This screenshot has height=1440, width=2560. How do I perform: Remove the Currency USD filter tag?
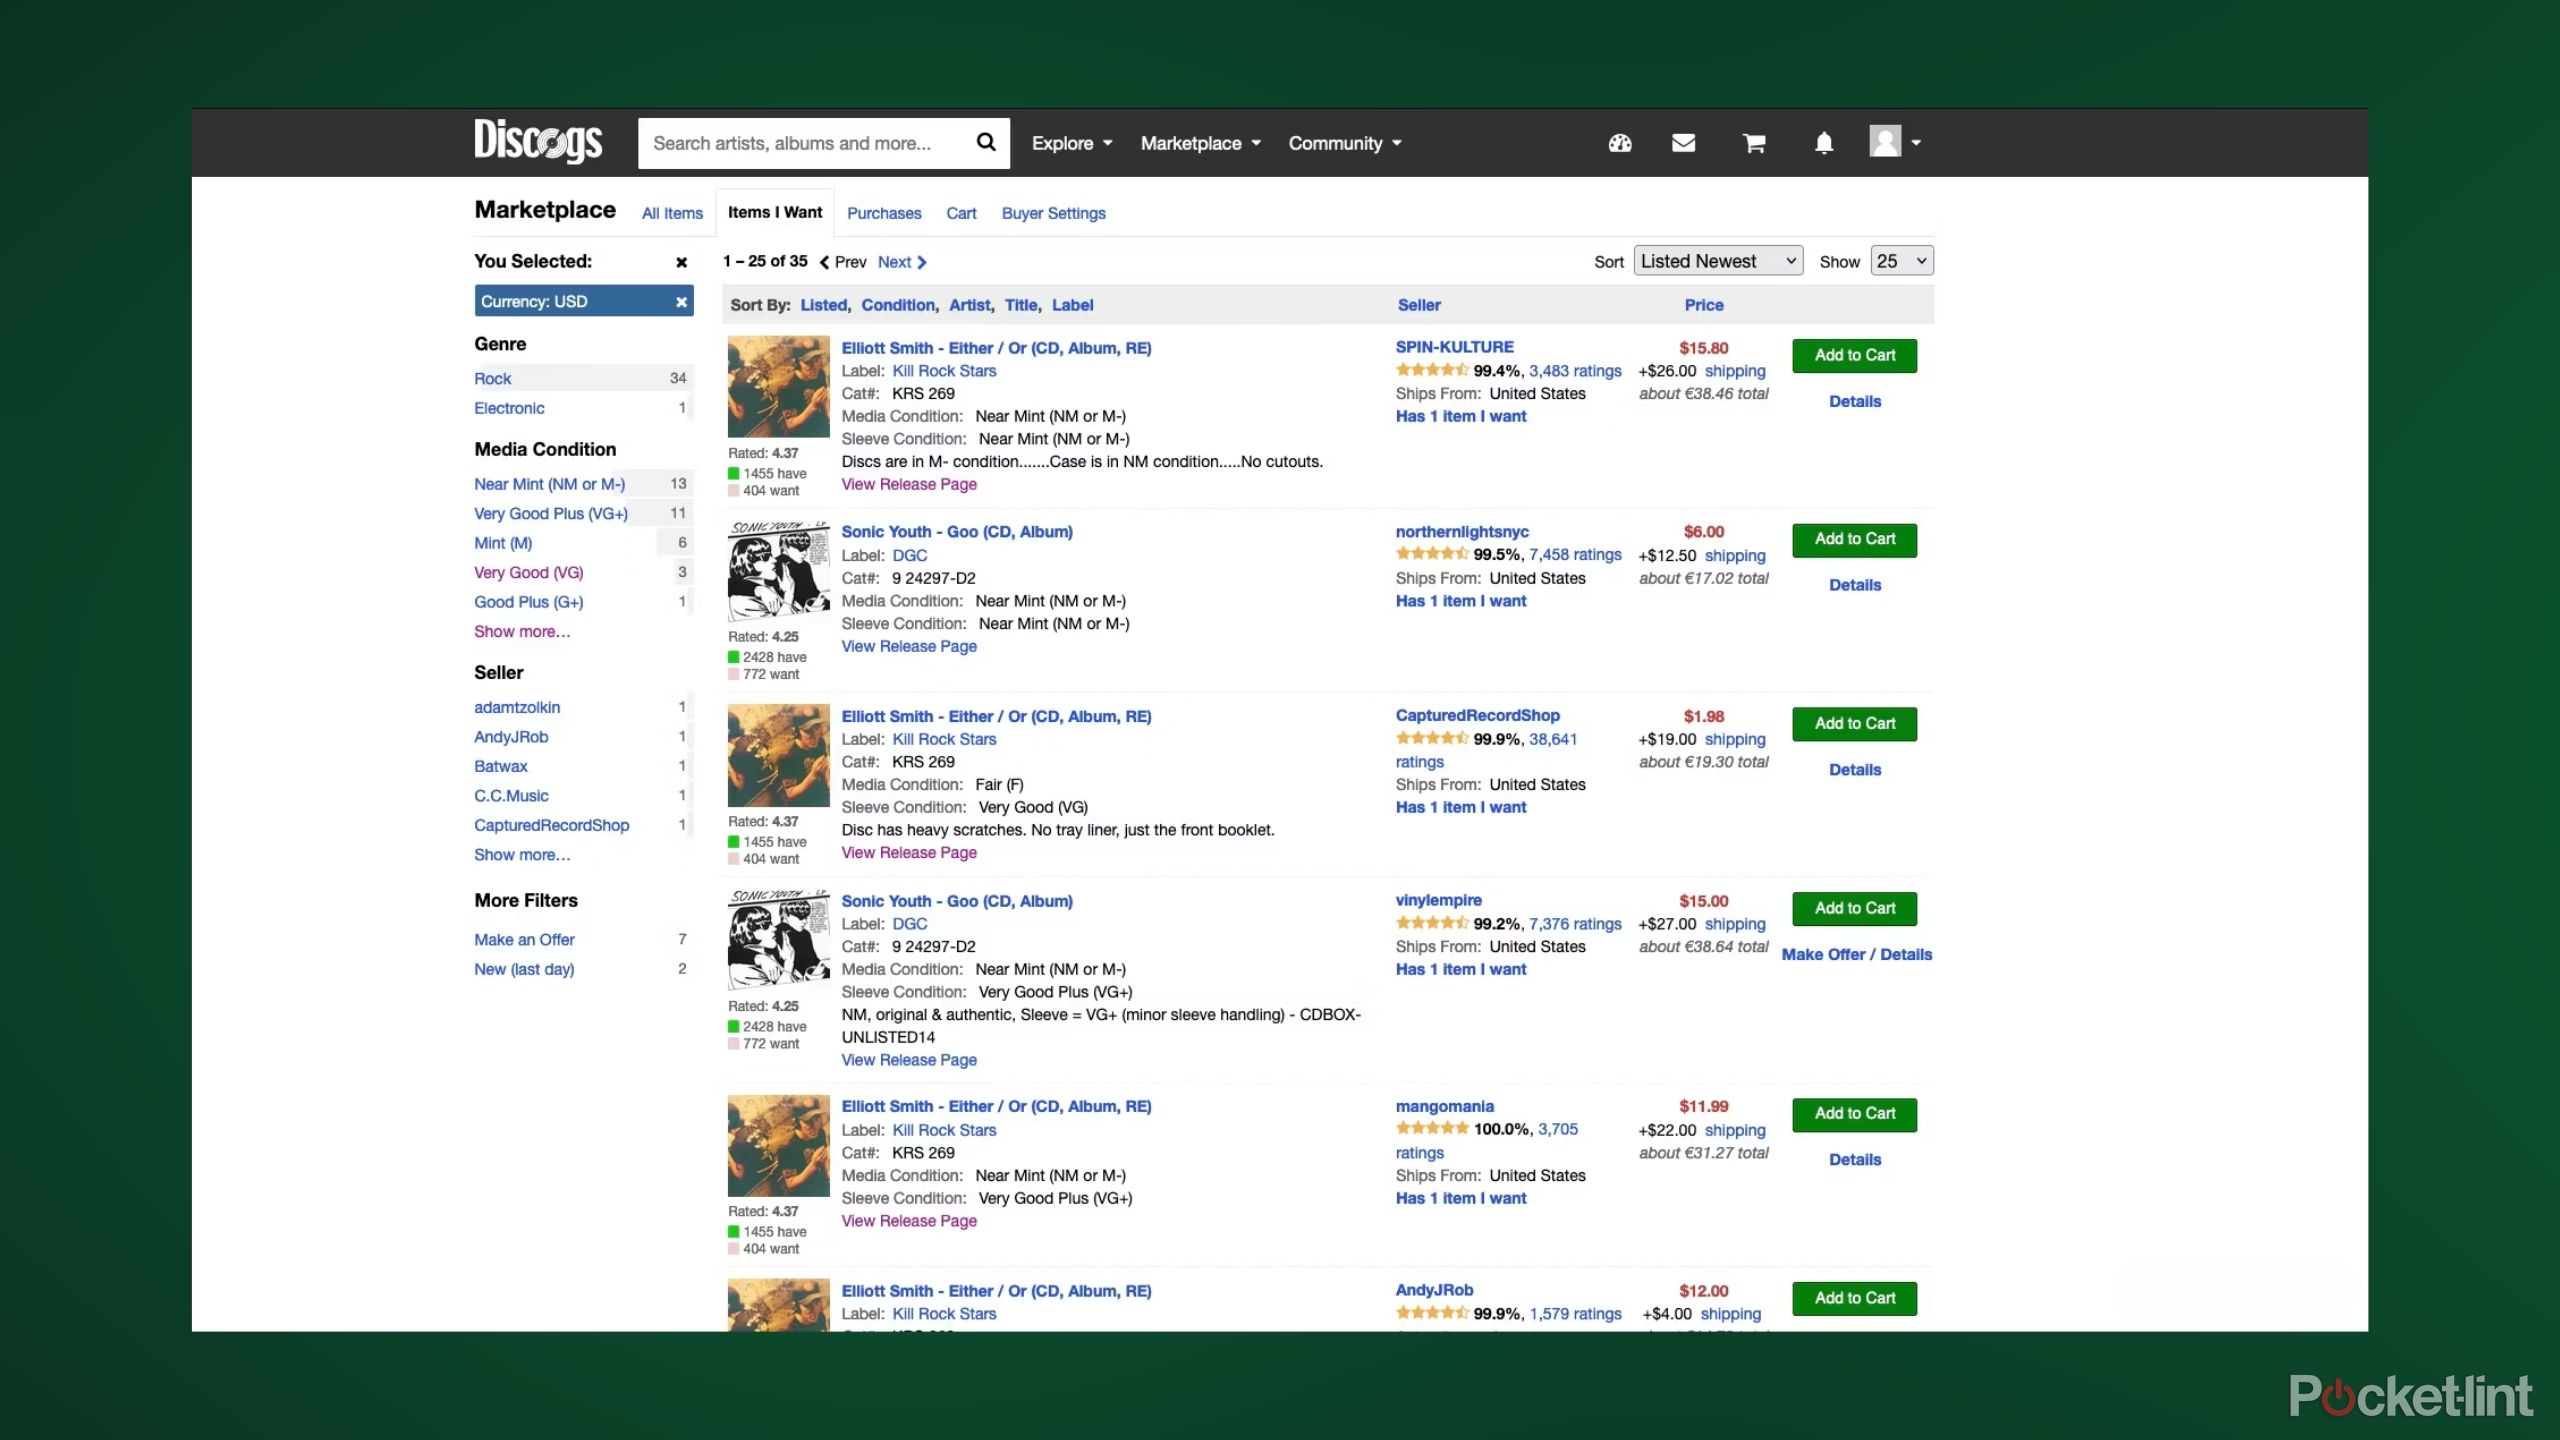[682, 301]
